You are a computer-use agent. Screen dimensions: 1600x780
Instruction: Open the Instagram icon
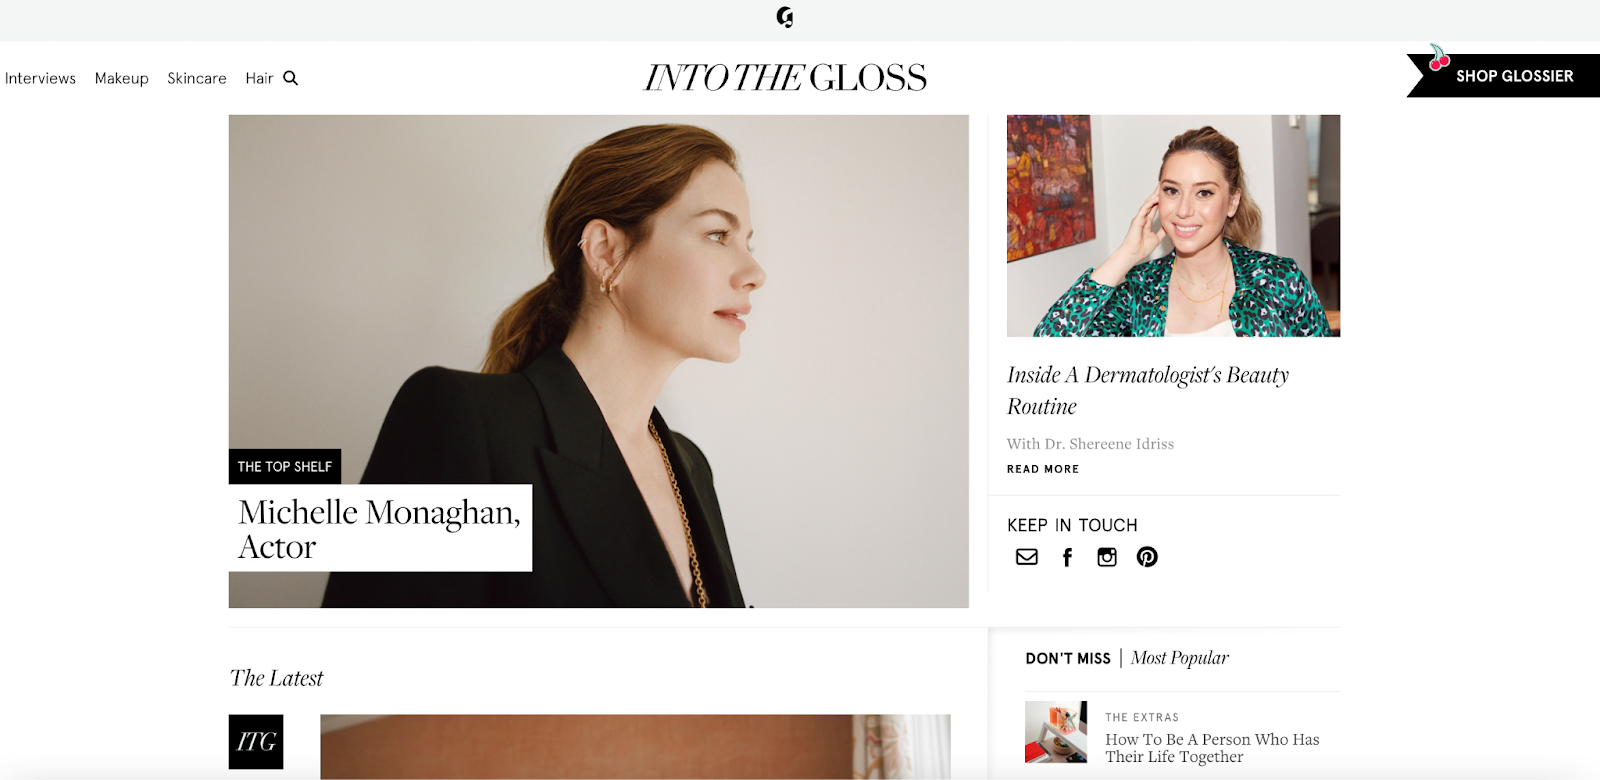[x=1107, y=557]
